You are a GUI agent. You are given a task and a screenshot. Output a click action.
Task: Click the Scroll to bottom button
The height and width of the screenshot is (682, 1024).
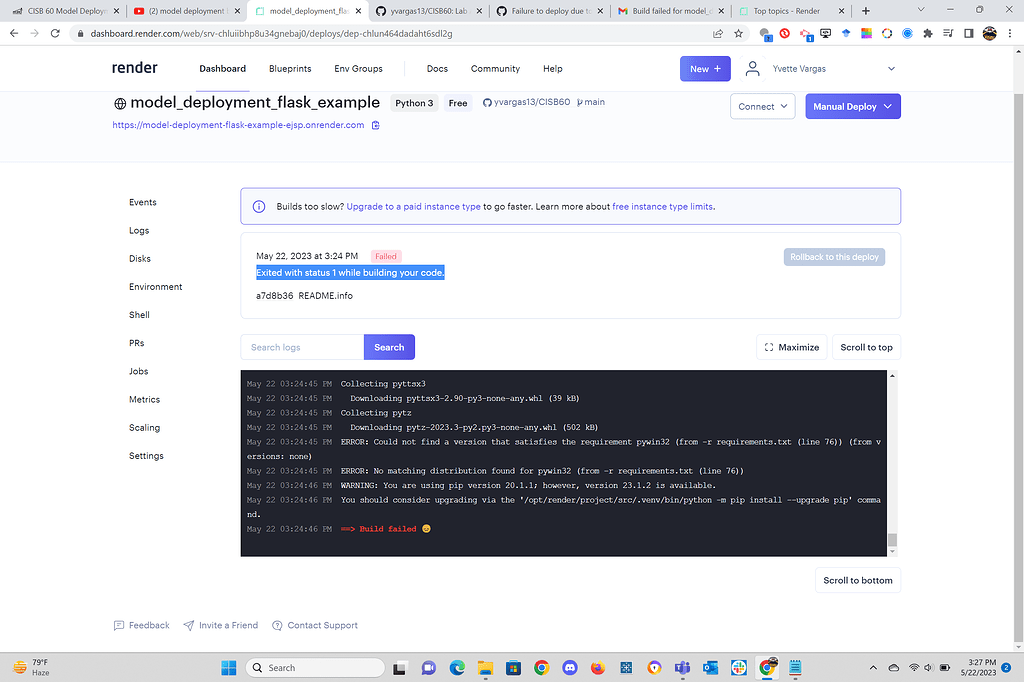[857, 579]
